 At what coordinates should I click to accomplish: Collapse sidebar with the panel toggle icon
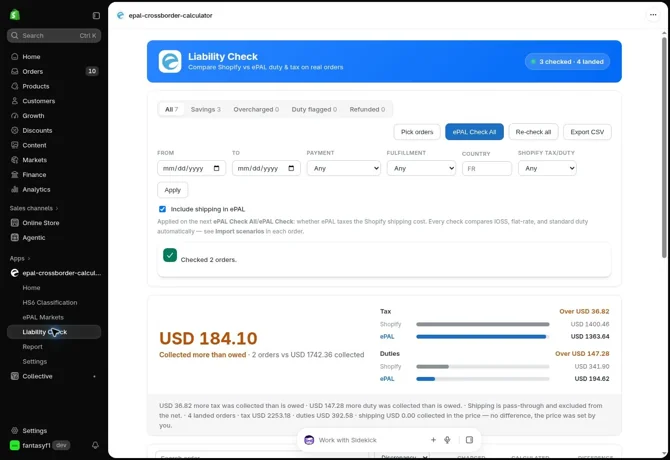point(96,15)
